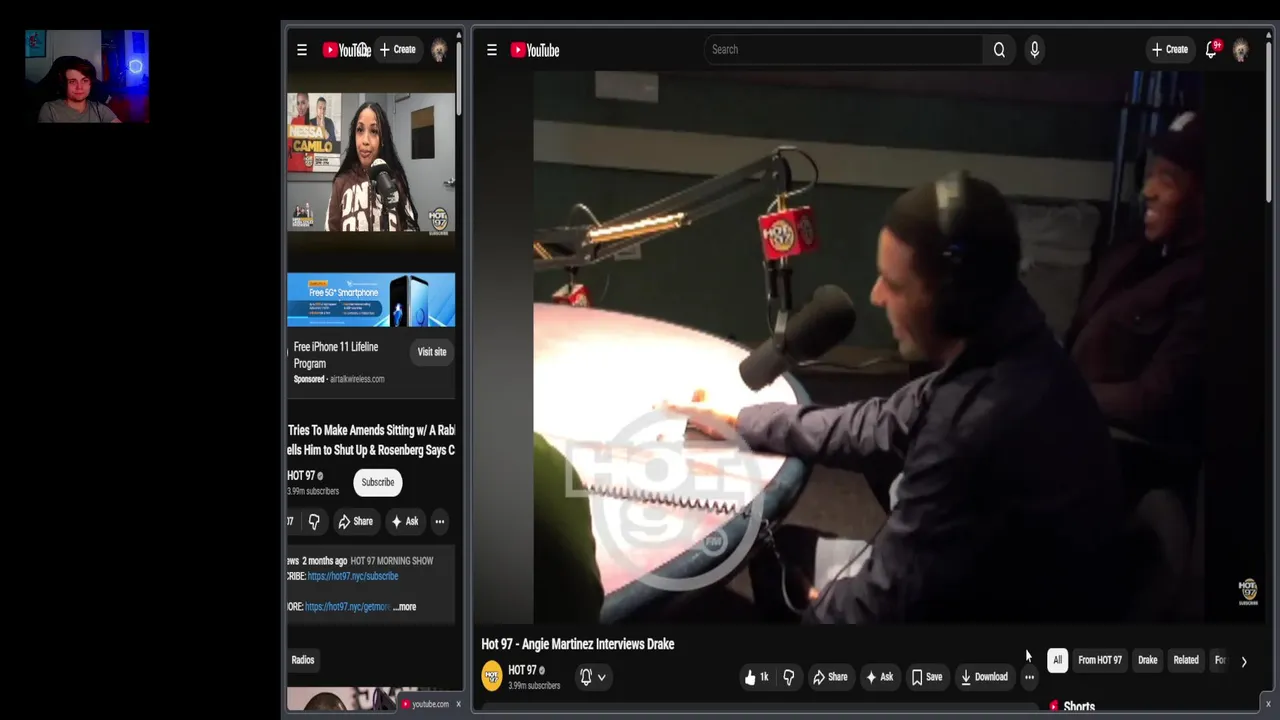Open the account avatar in left narrow window
Image resolution: width=1280 pixels, height=720 pixels.
click(x=439, y=50)
